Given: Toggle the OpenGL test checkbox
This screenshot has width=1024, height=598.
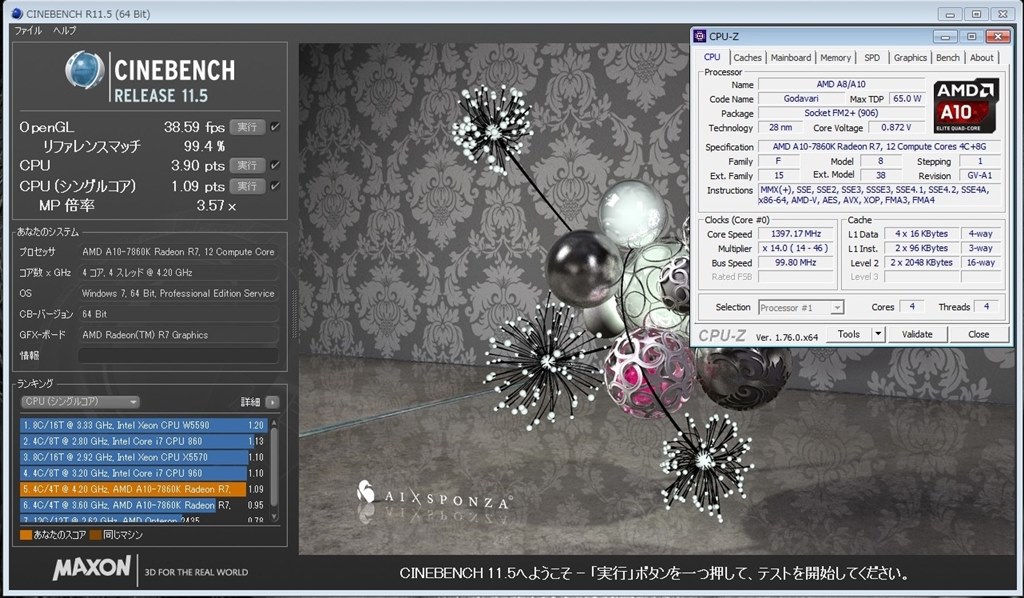Looking at the screenshot, I should (x=275, y=127).
